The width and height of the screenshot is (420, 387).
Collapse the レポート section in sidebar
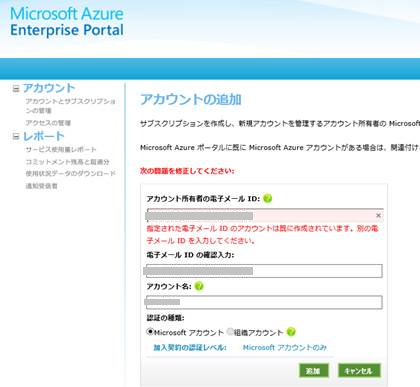pos(16,136)
